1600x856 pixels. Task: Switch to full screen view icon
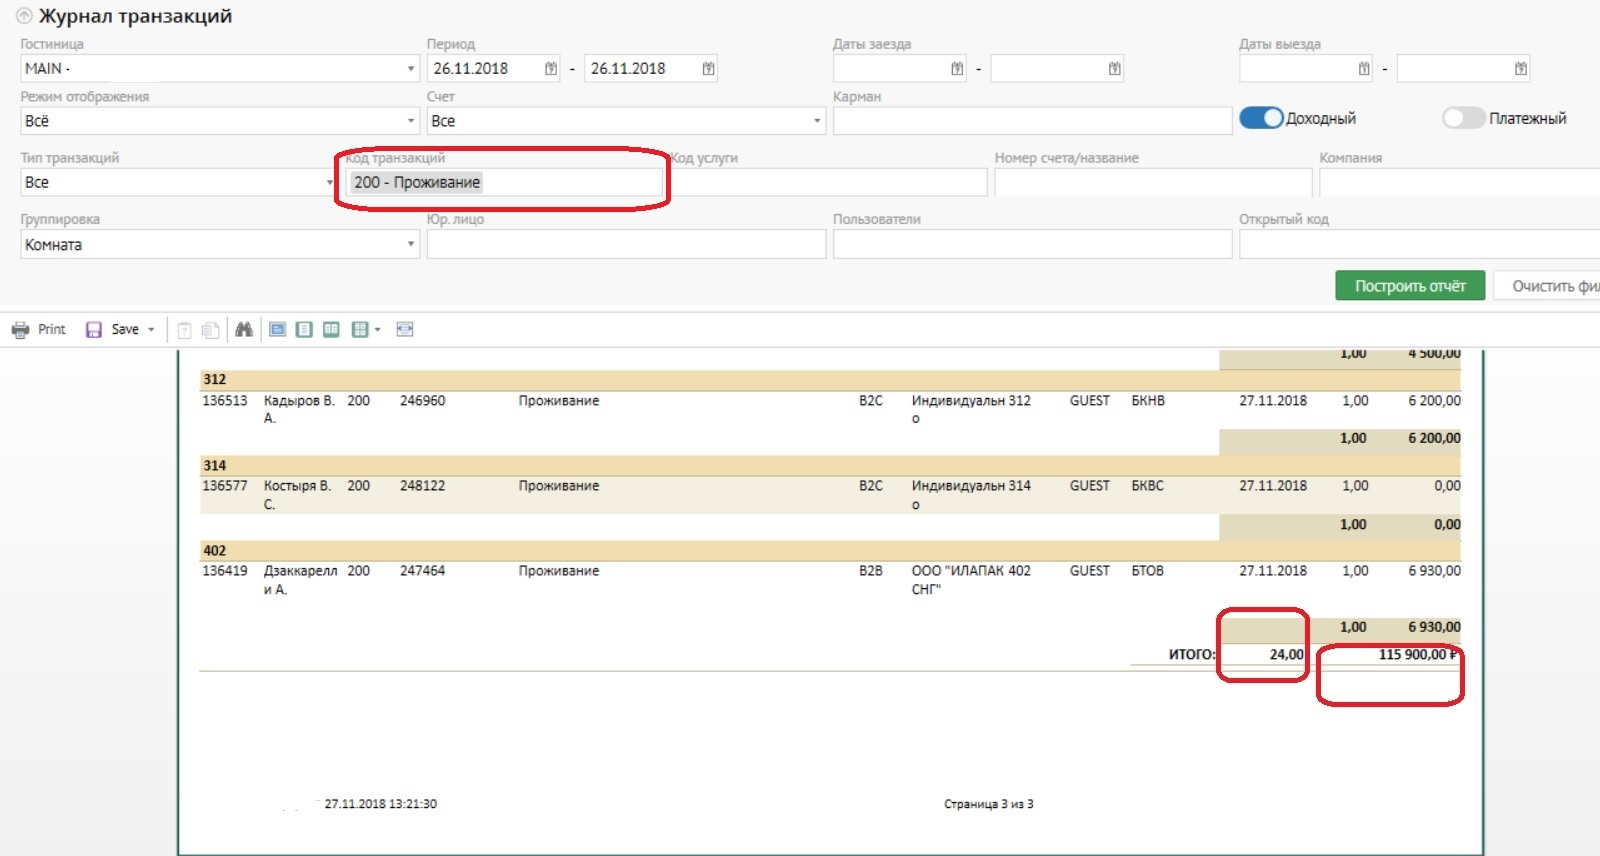[278, 330]
